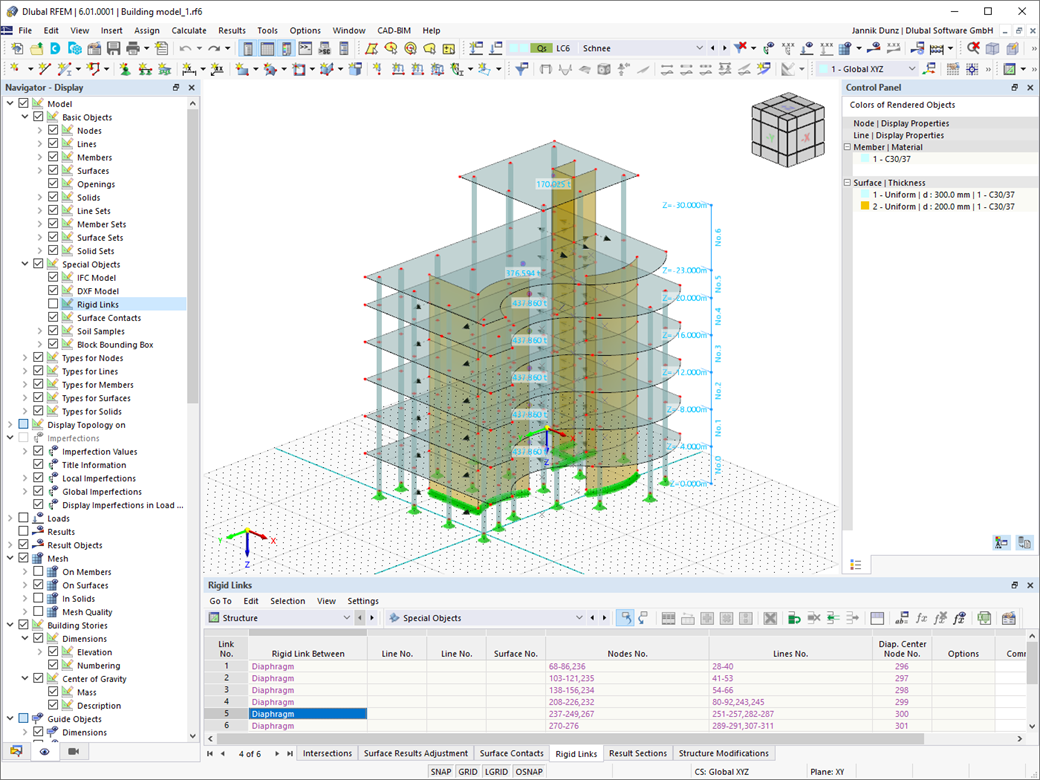Viewport: 1040px width, 780px height.
Task: Close the Navigator panel
Action: [192, 88]
